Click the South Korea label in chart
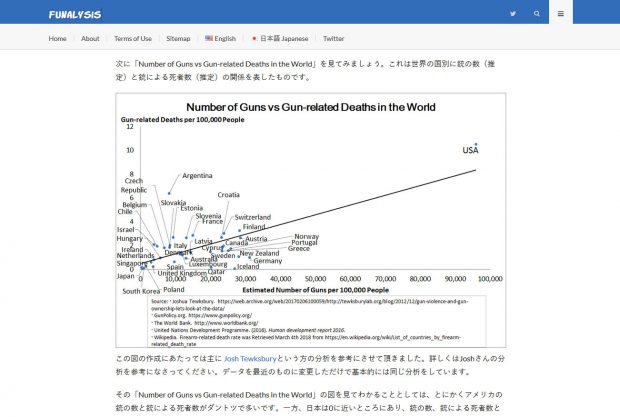This screenshot has height=417, width=620. 141,291
